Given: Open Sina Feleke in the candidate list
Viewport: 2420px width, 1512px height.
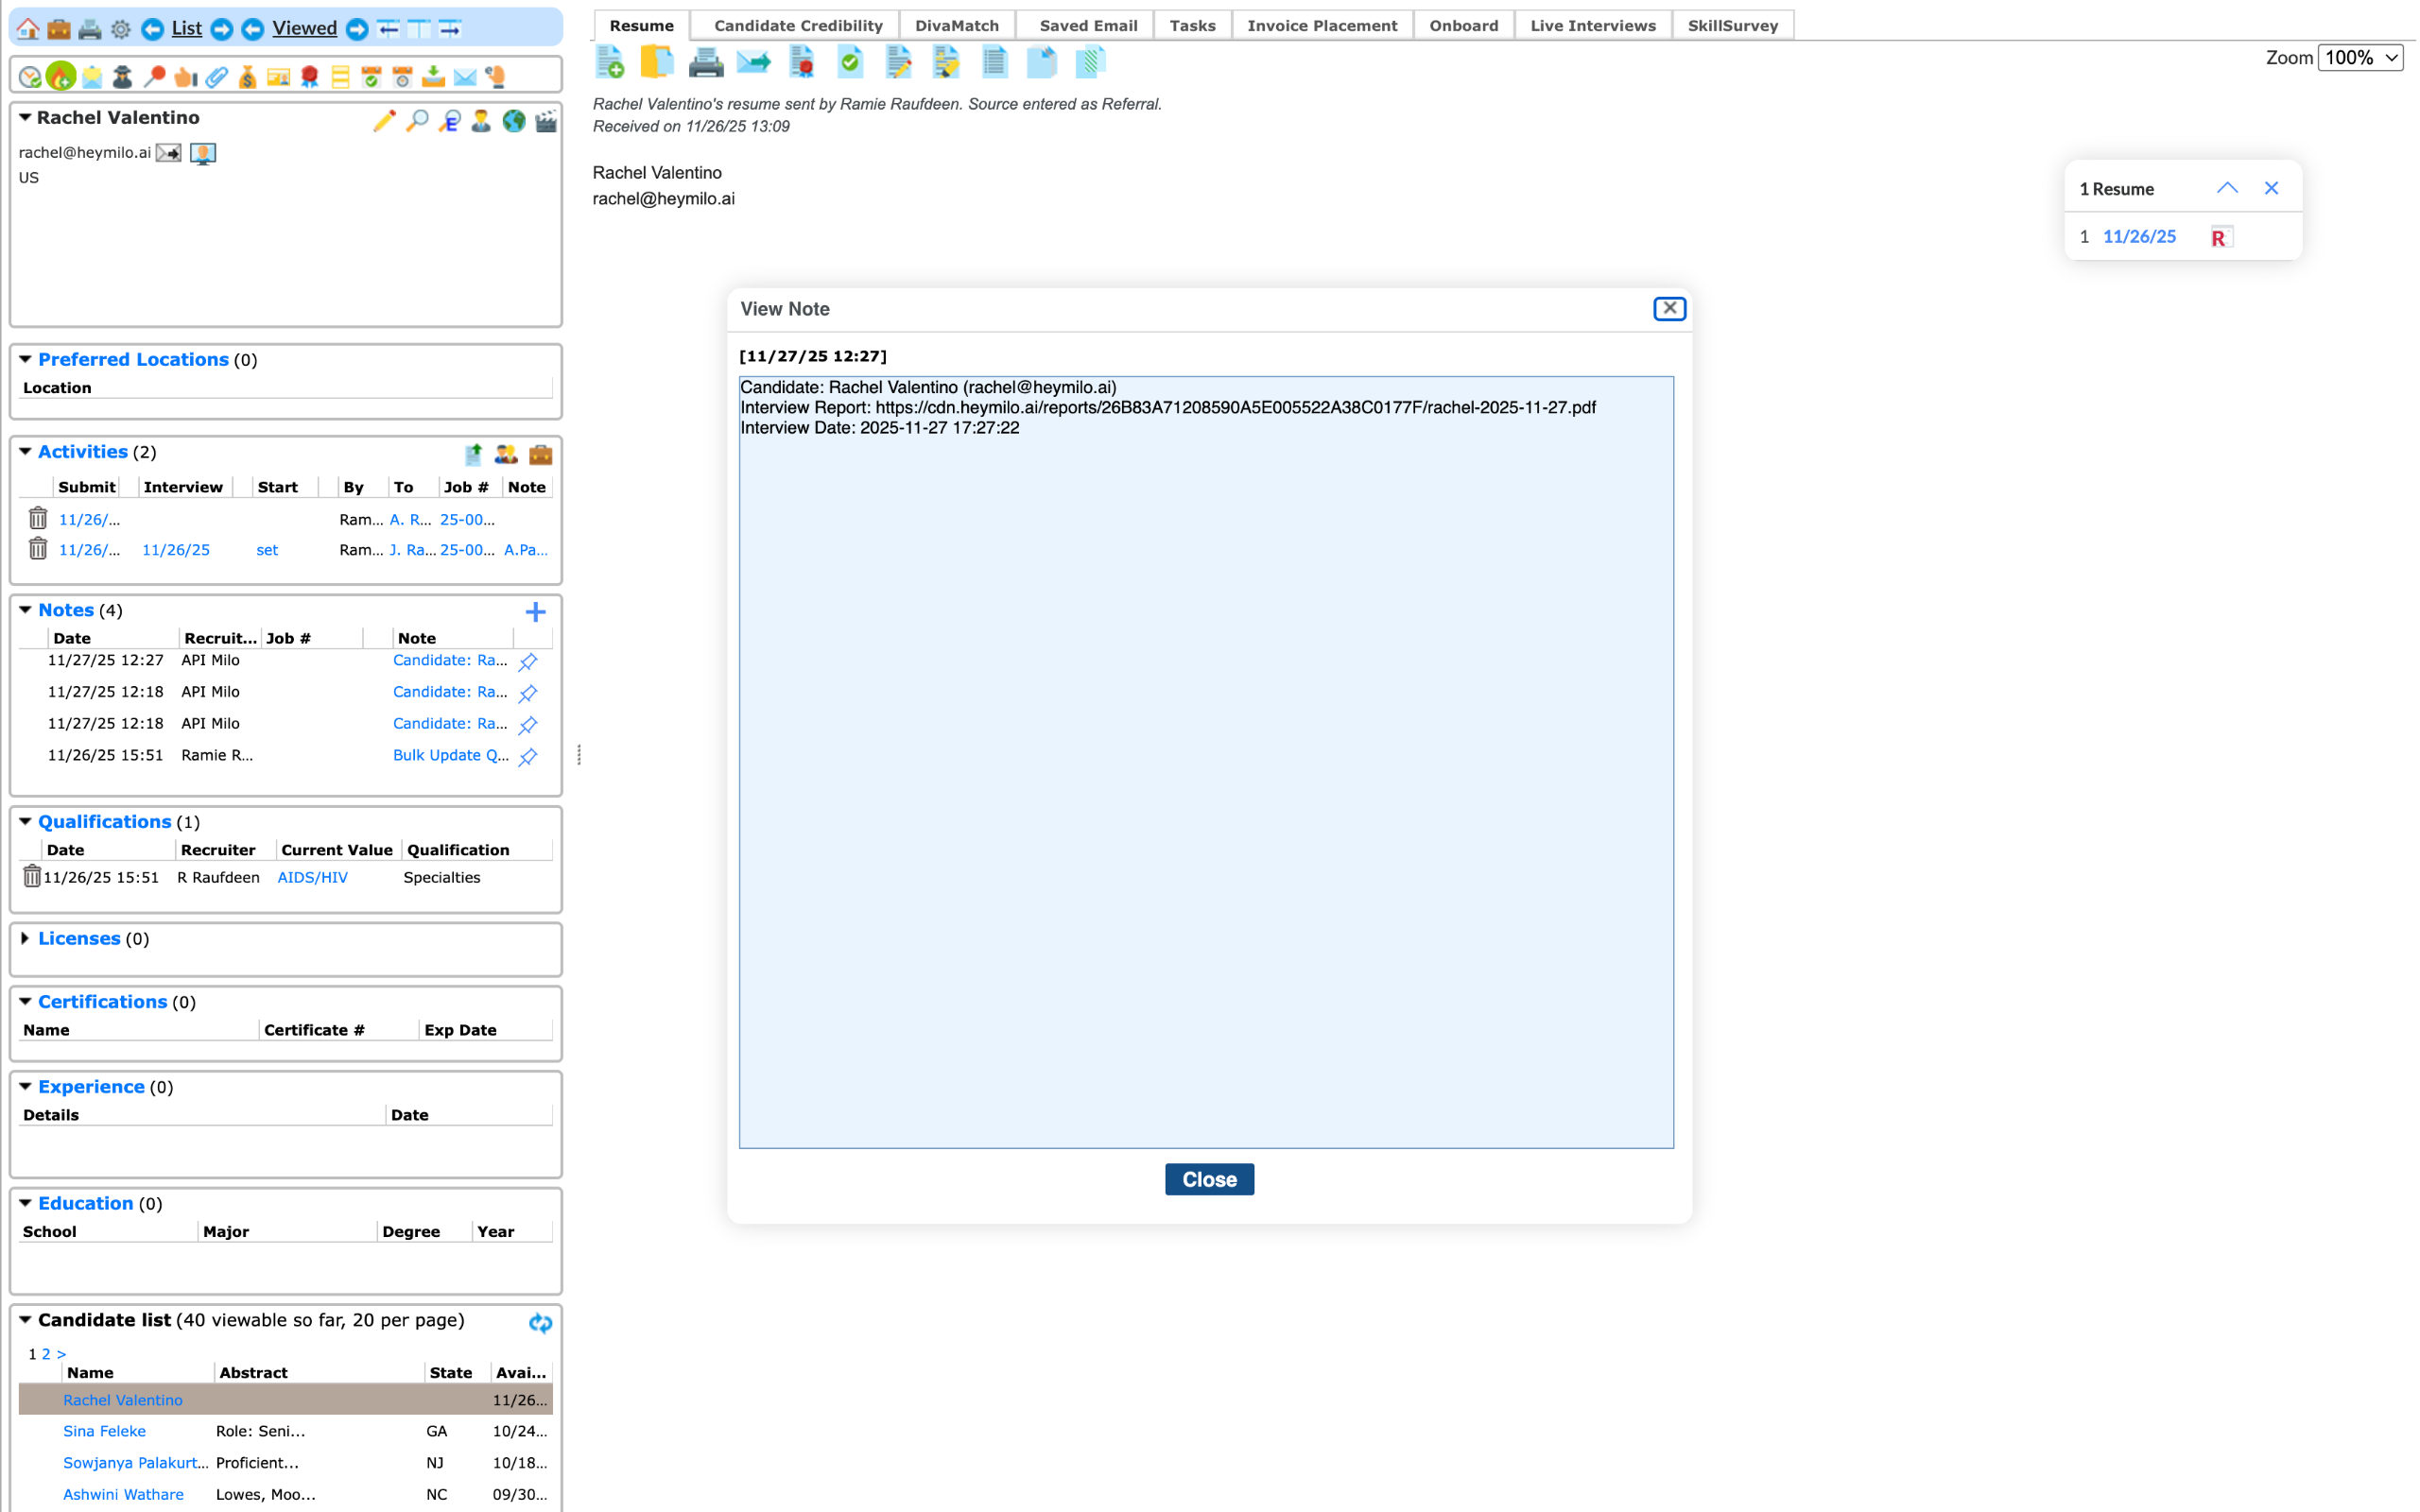Looking at the screenshot, I should point(104,1431).
